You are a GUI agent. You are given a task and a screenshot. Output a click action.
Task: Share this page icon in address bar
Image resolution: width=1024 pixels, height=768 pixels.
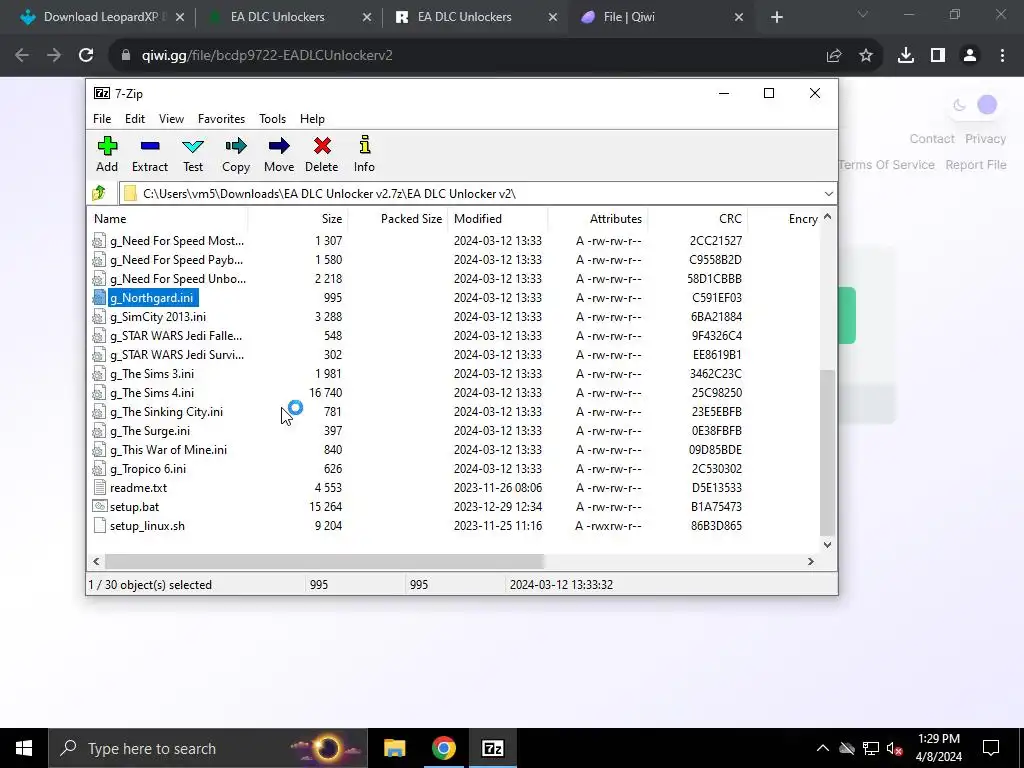(x=834, y=56)
